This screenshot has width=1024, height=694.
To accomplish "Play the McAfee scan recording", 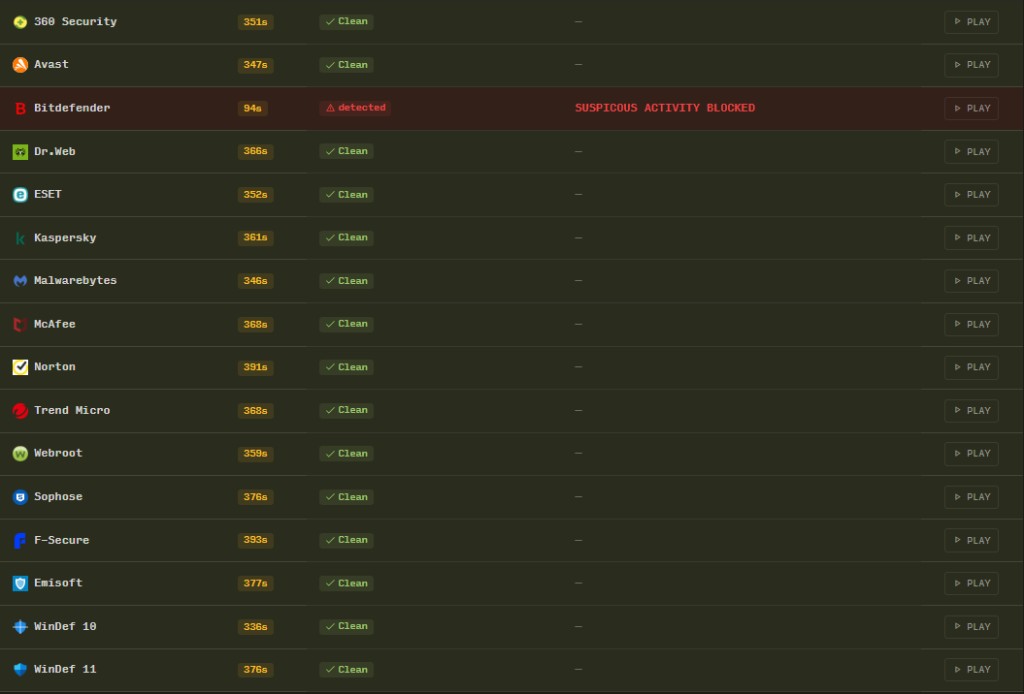I will tap(971, 324).
